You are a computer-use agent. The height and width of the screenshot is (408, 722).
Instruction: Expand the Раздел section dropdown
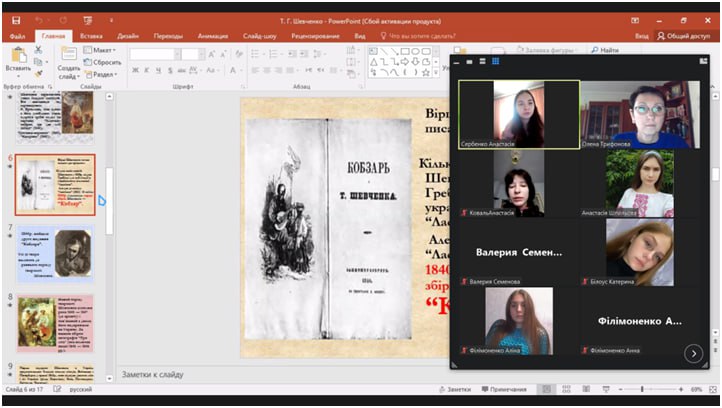tap(105, 74)
